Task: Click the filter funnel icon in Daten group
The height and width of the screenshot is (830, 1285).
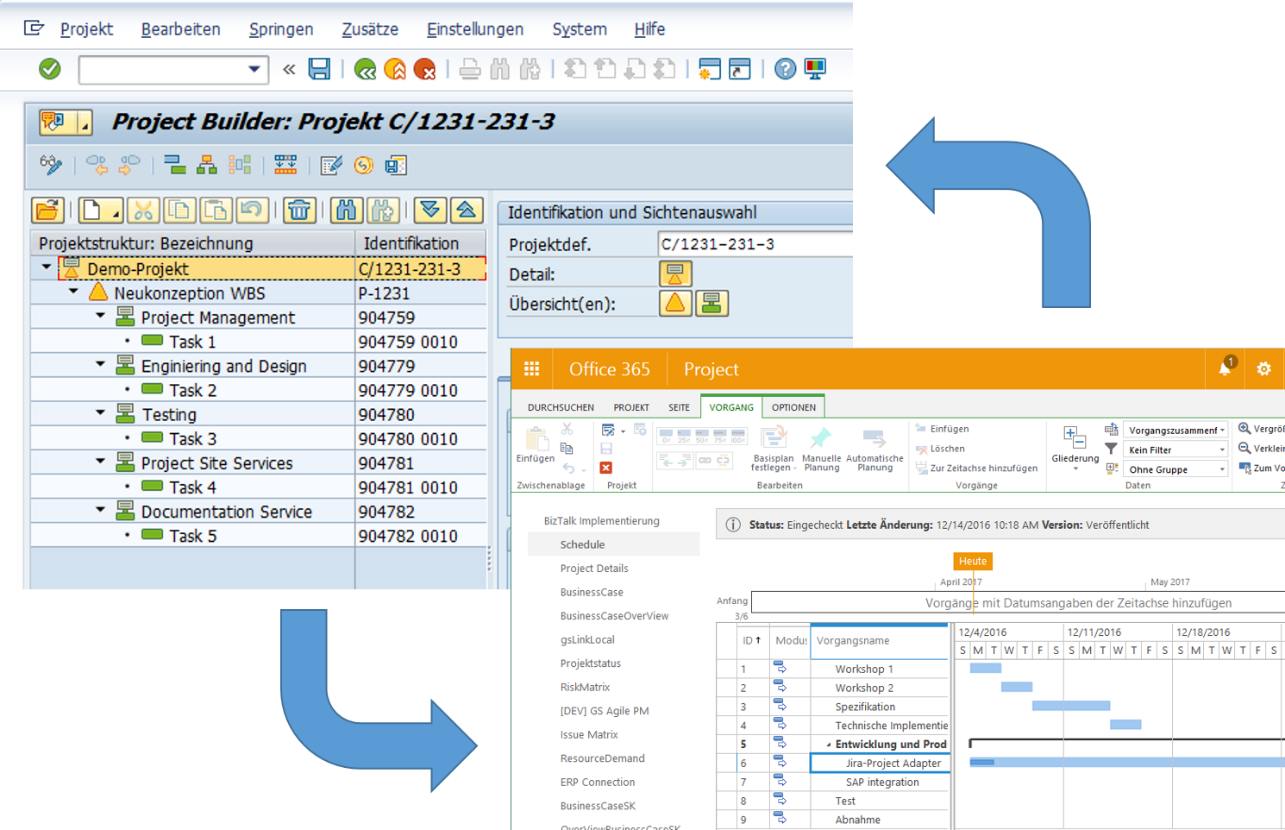Action: [1111, 449]
